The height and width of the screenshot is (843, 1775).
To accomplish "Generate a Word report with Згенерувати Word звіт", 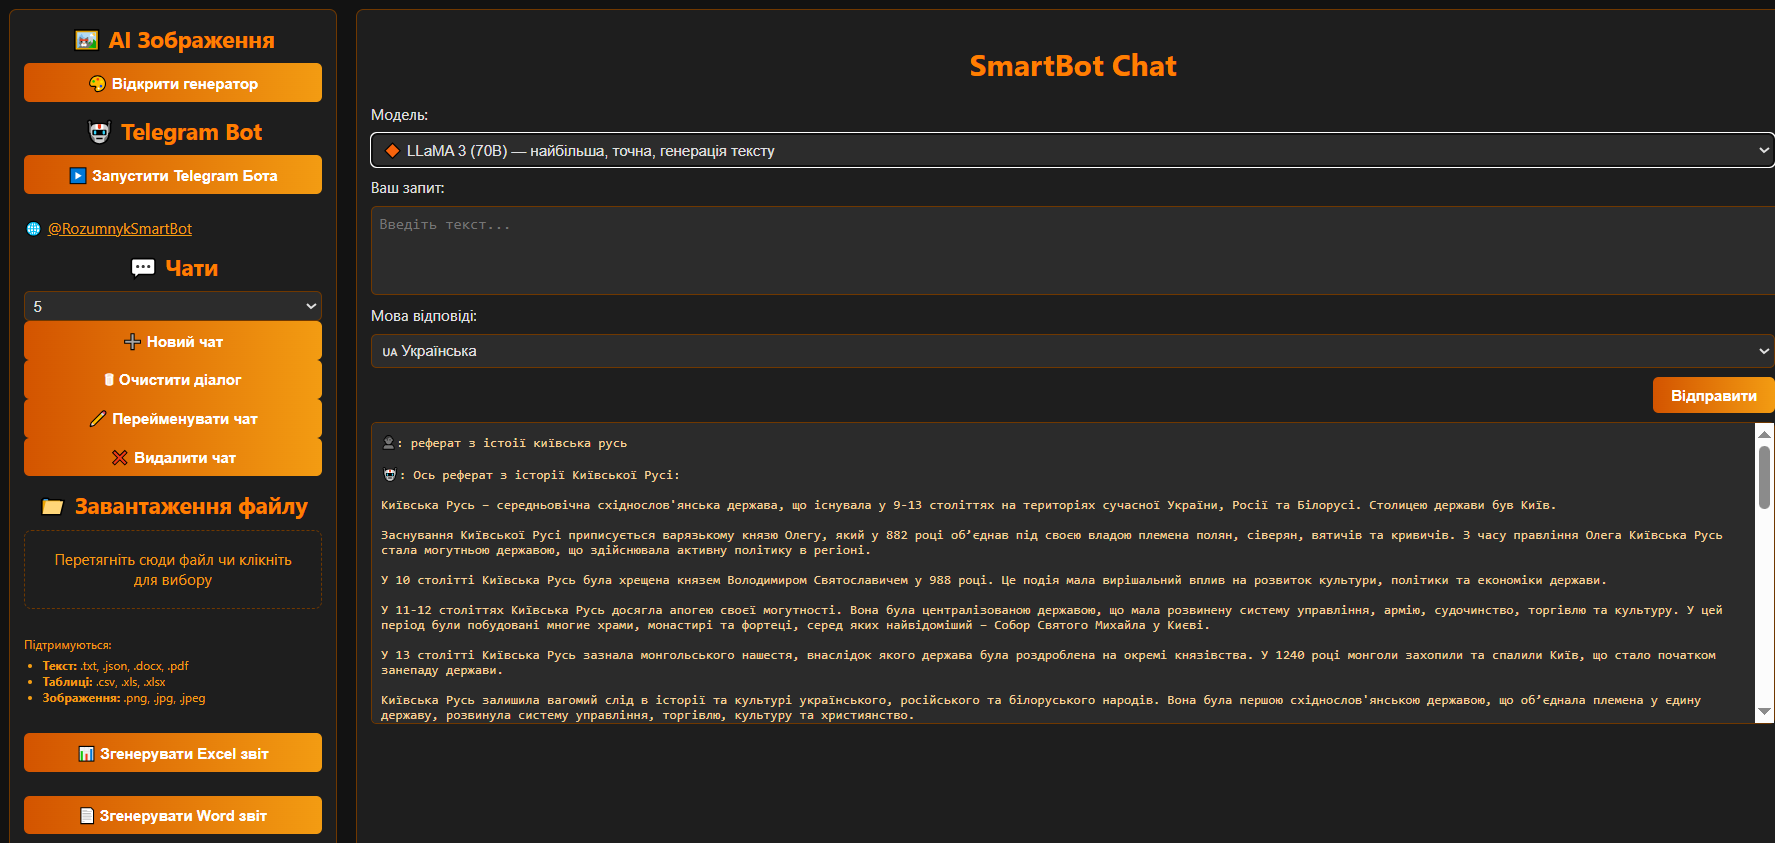I will tap(173, 815).
